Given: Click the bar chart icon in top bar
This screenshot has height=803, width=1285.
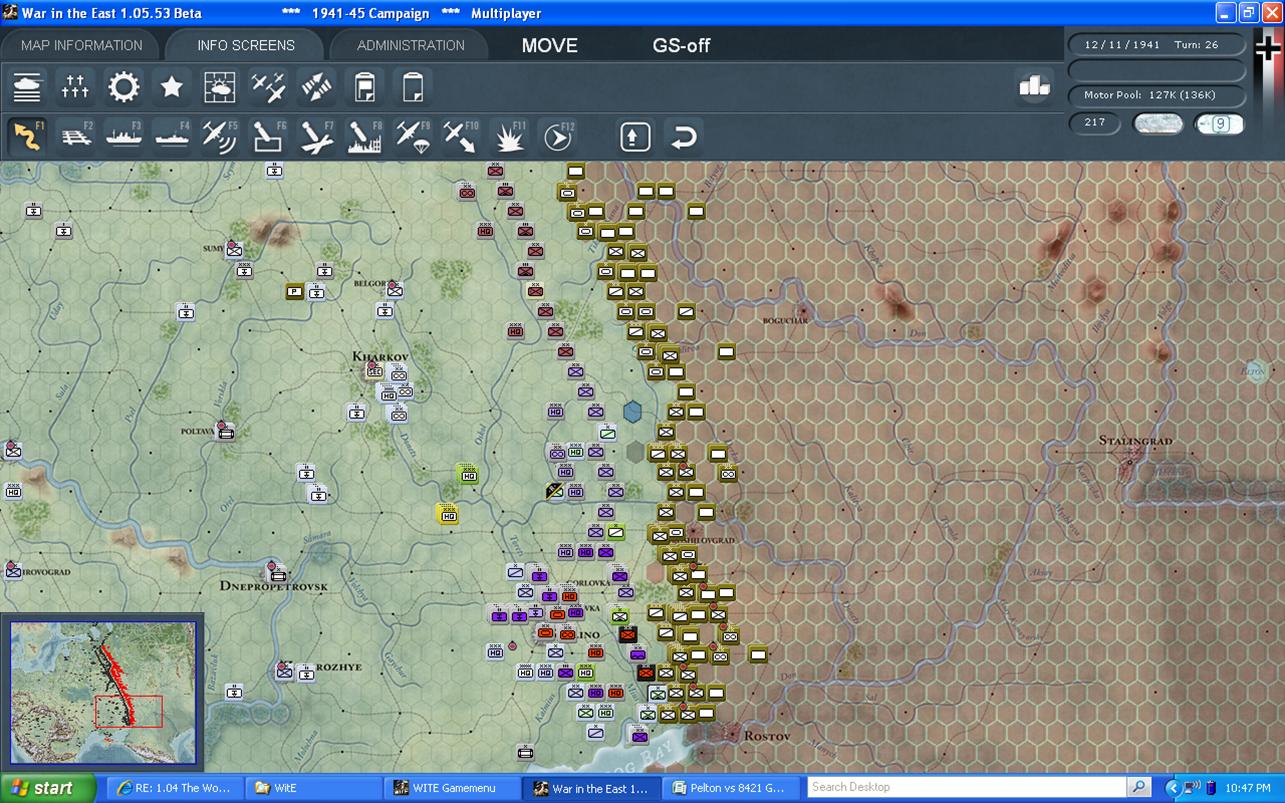Looking at the screenshot, I should click(1034, 86).
